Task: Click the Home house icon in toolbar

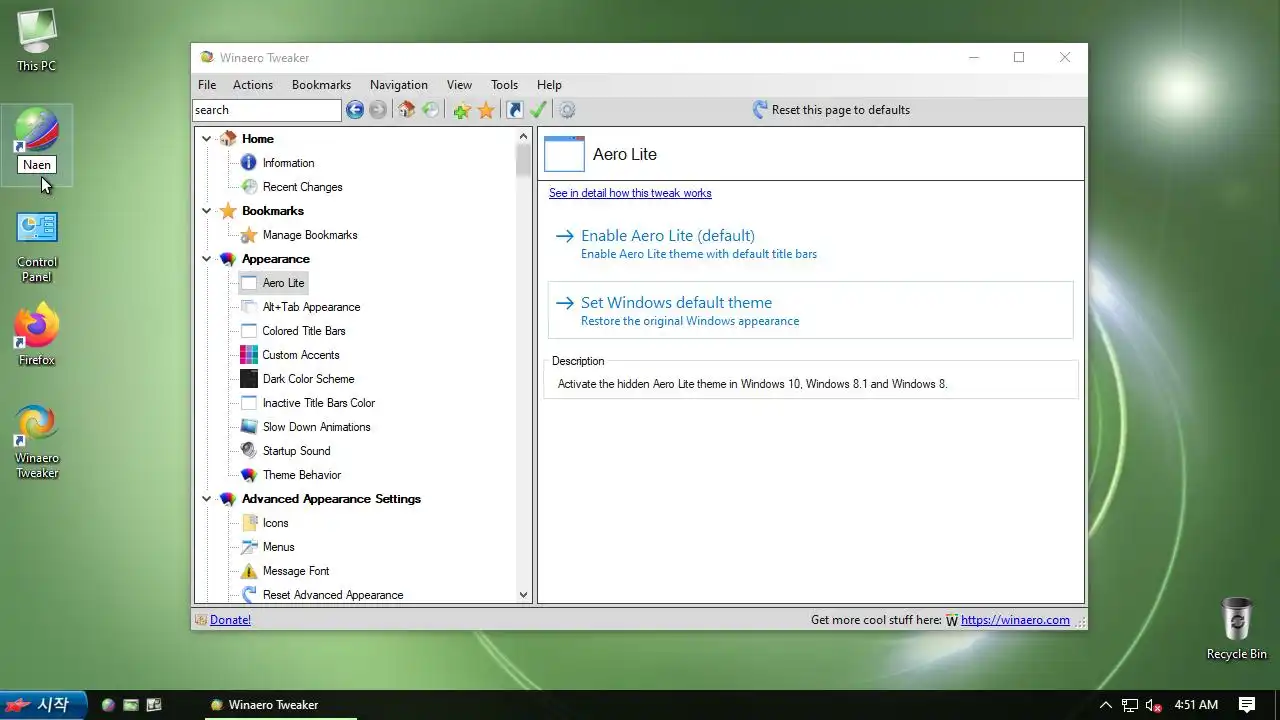Action: 406,110
